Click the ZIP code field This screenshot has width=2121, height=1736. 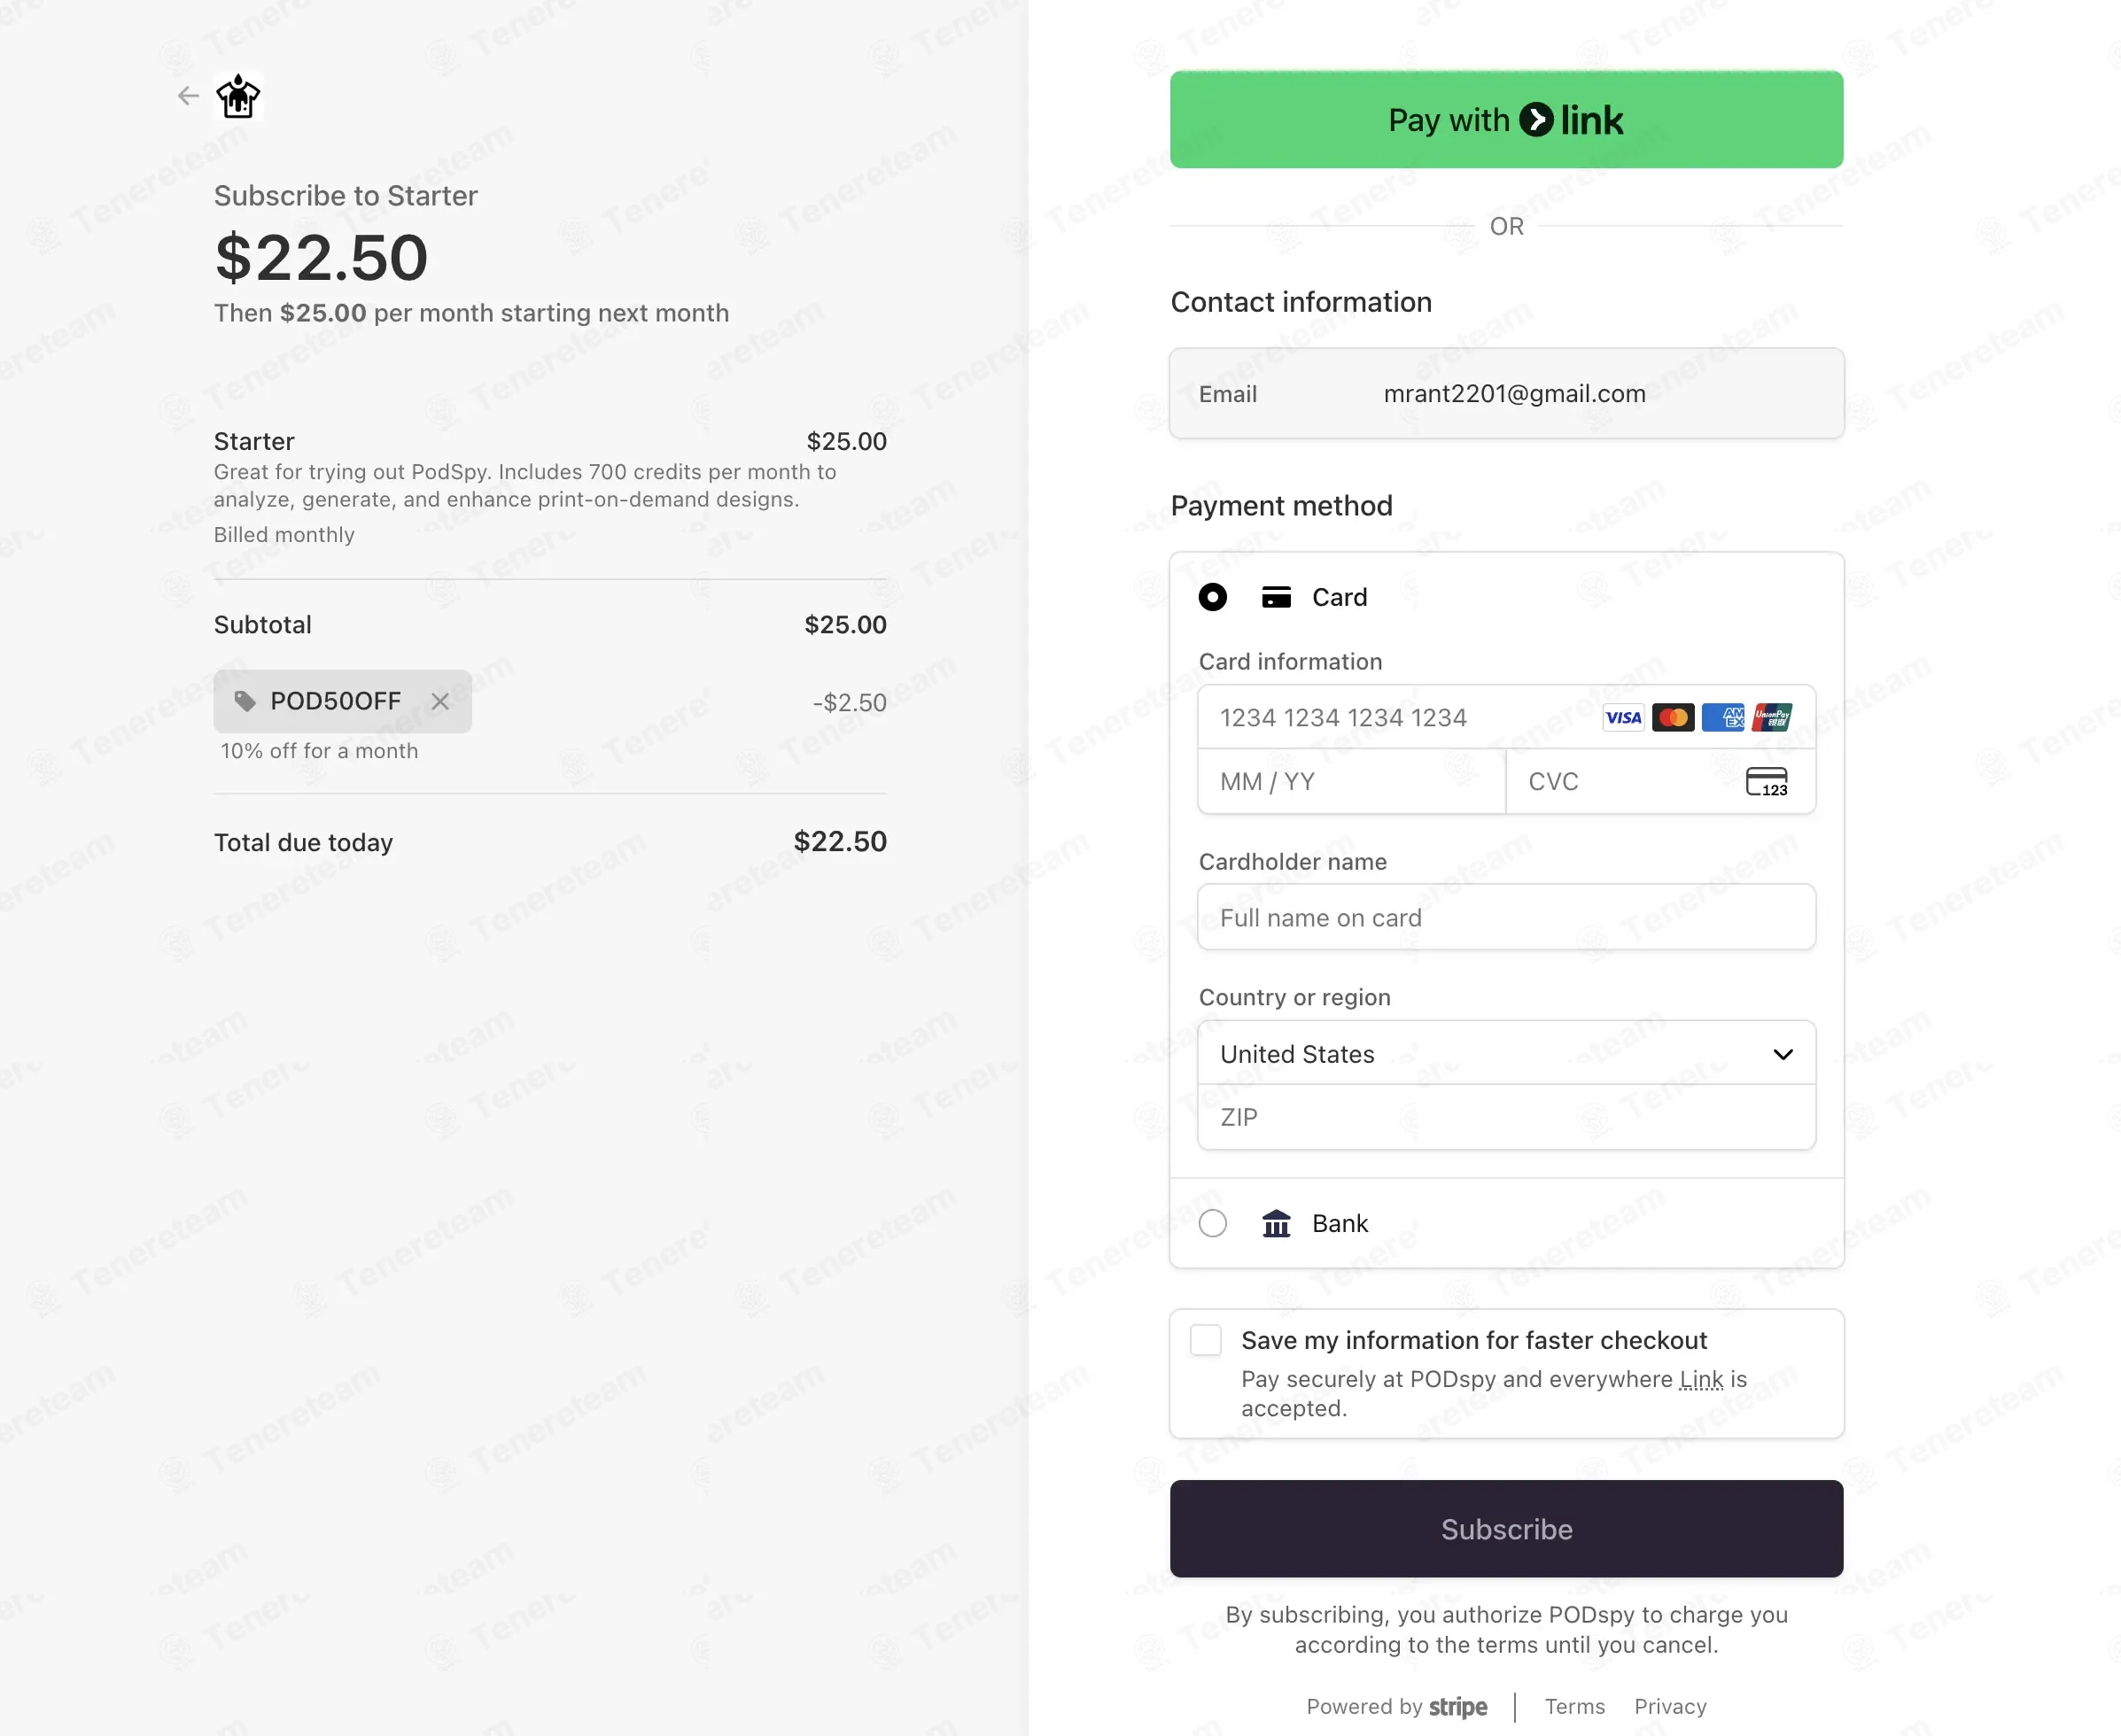coord(1506,1117)
